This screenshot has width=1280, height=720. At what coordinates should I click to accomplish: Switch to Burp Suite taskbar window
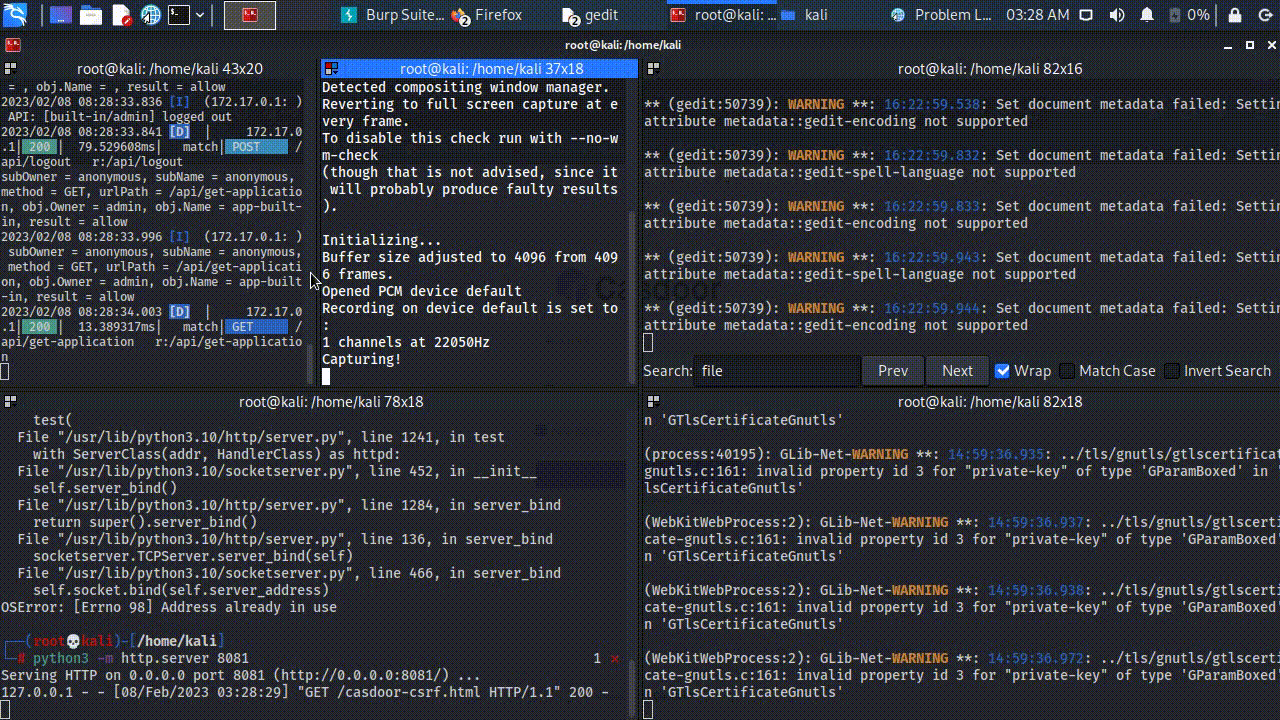coord(391,15)
